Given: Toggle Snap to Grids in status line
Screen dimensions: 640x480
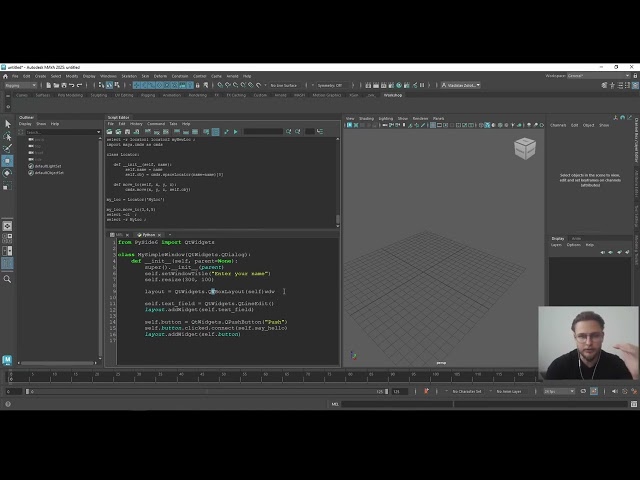Looking at the screenshot, I should coord(220,85).
